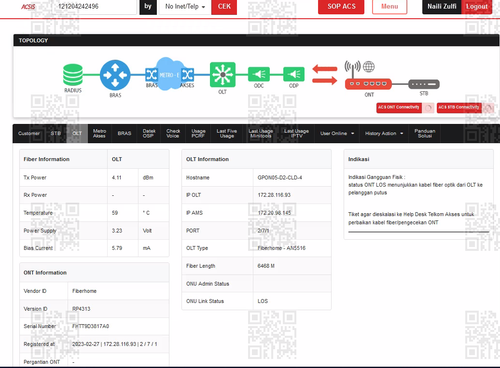
Task: Open the Last Usage Minitools tab
Action: point(261,133)
